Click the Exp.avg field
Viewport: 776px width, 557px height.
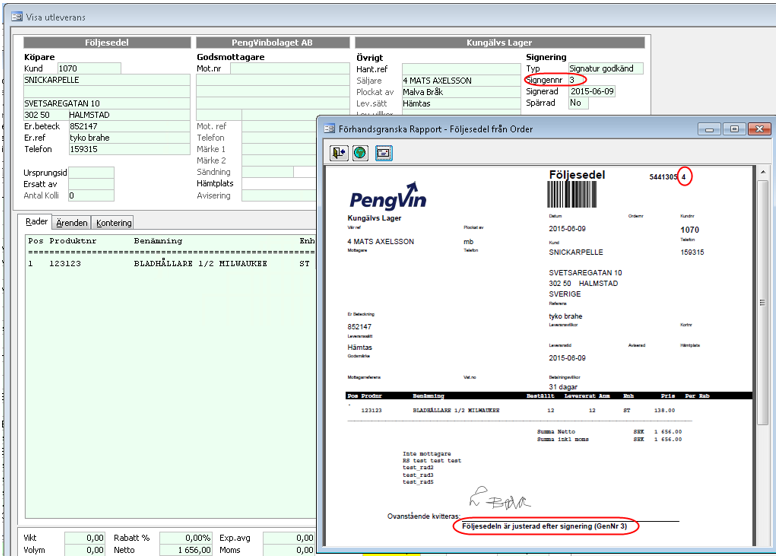pos(289,538)
